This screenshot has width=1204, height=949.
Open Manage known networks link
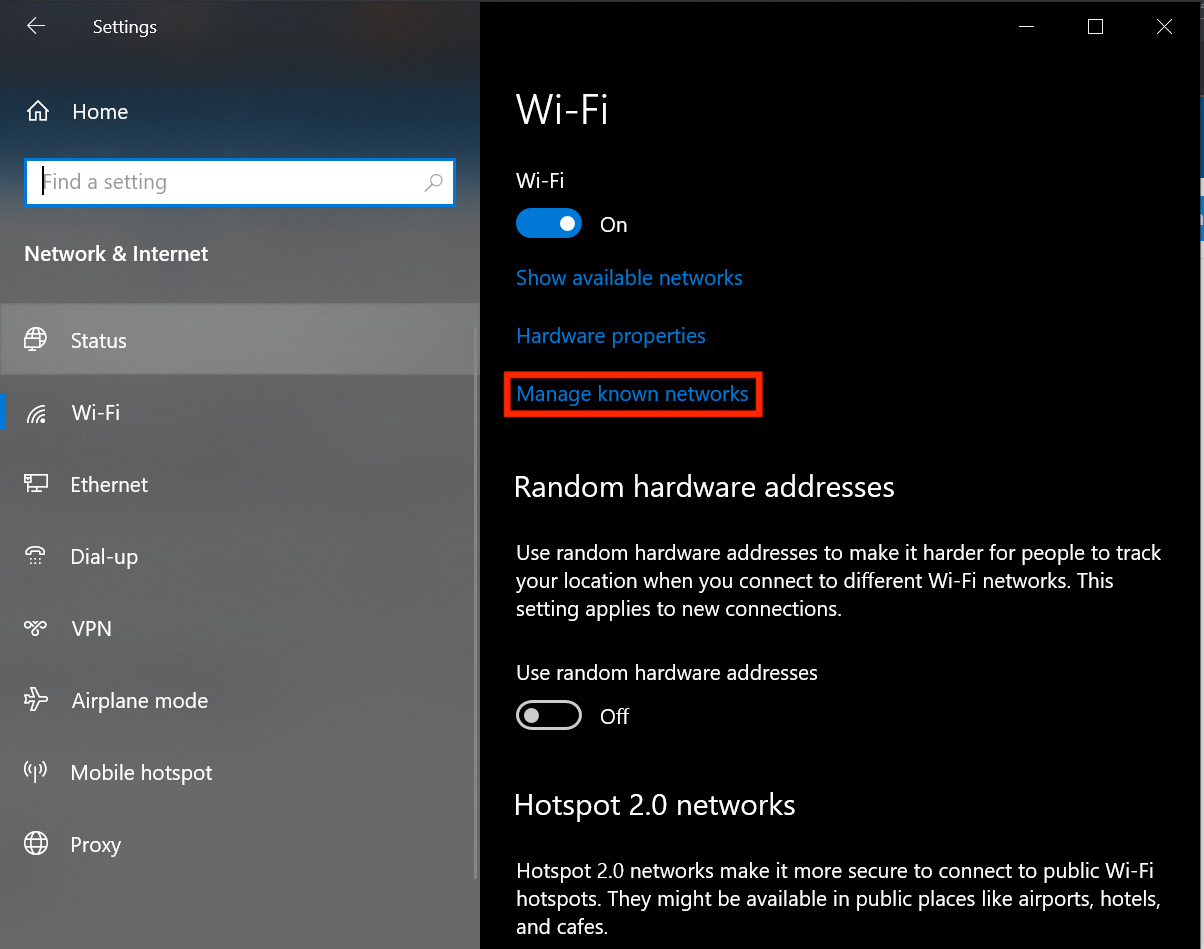click(632, 394)
